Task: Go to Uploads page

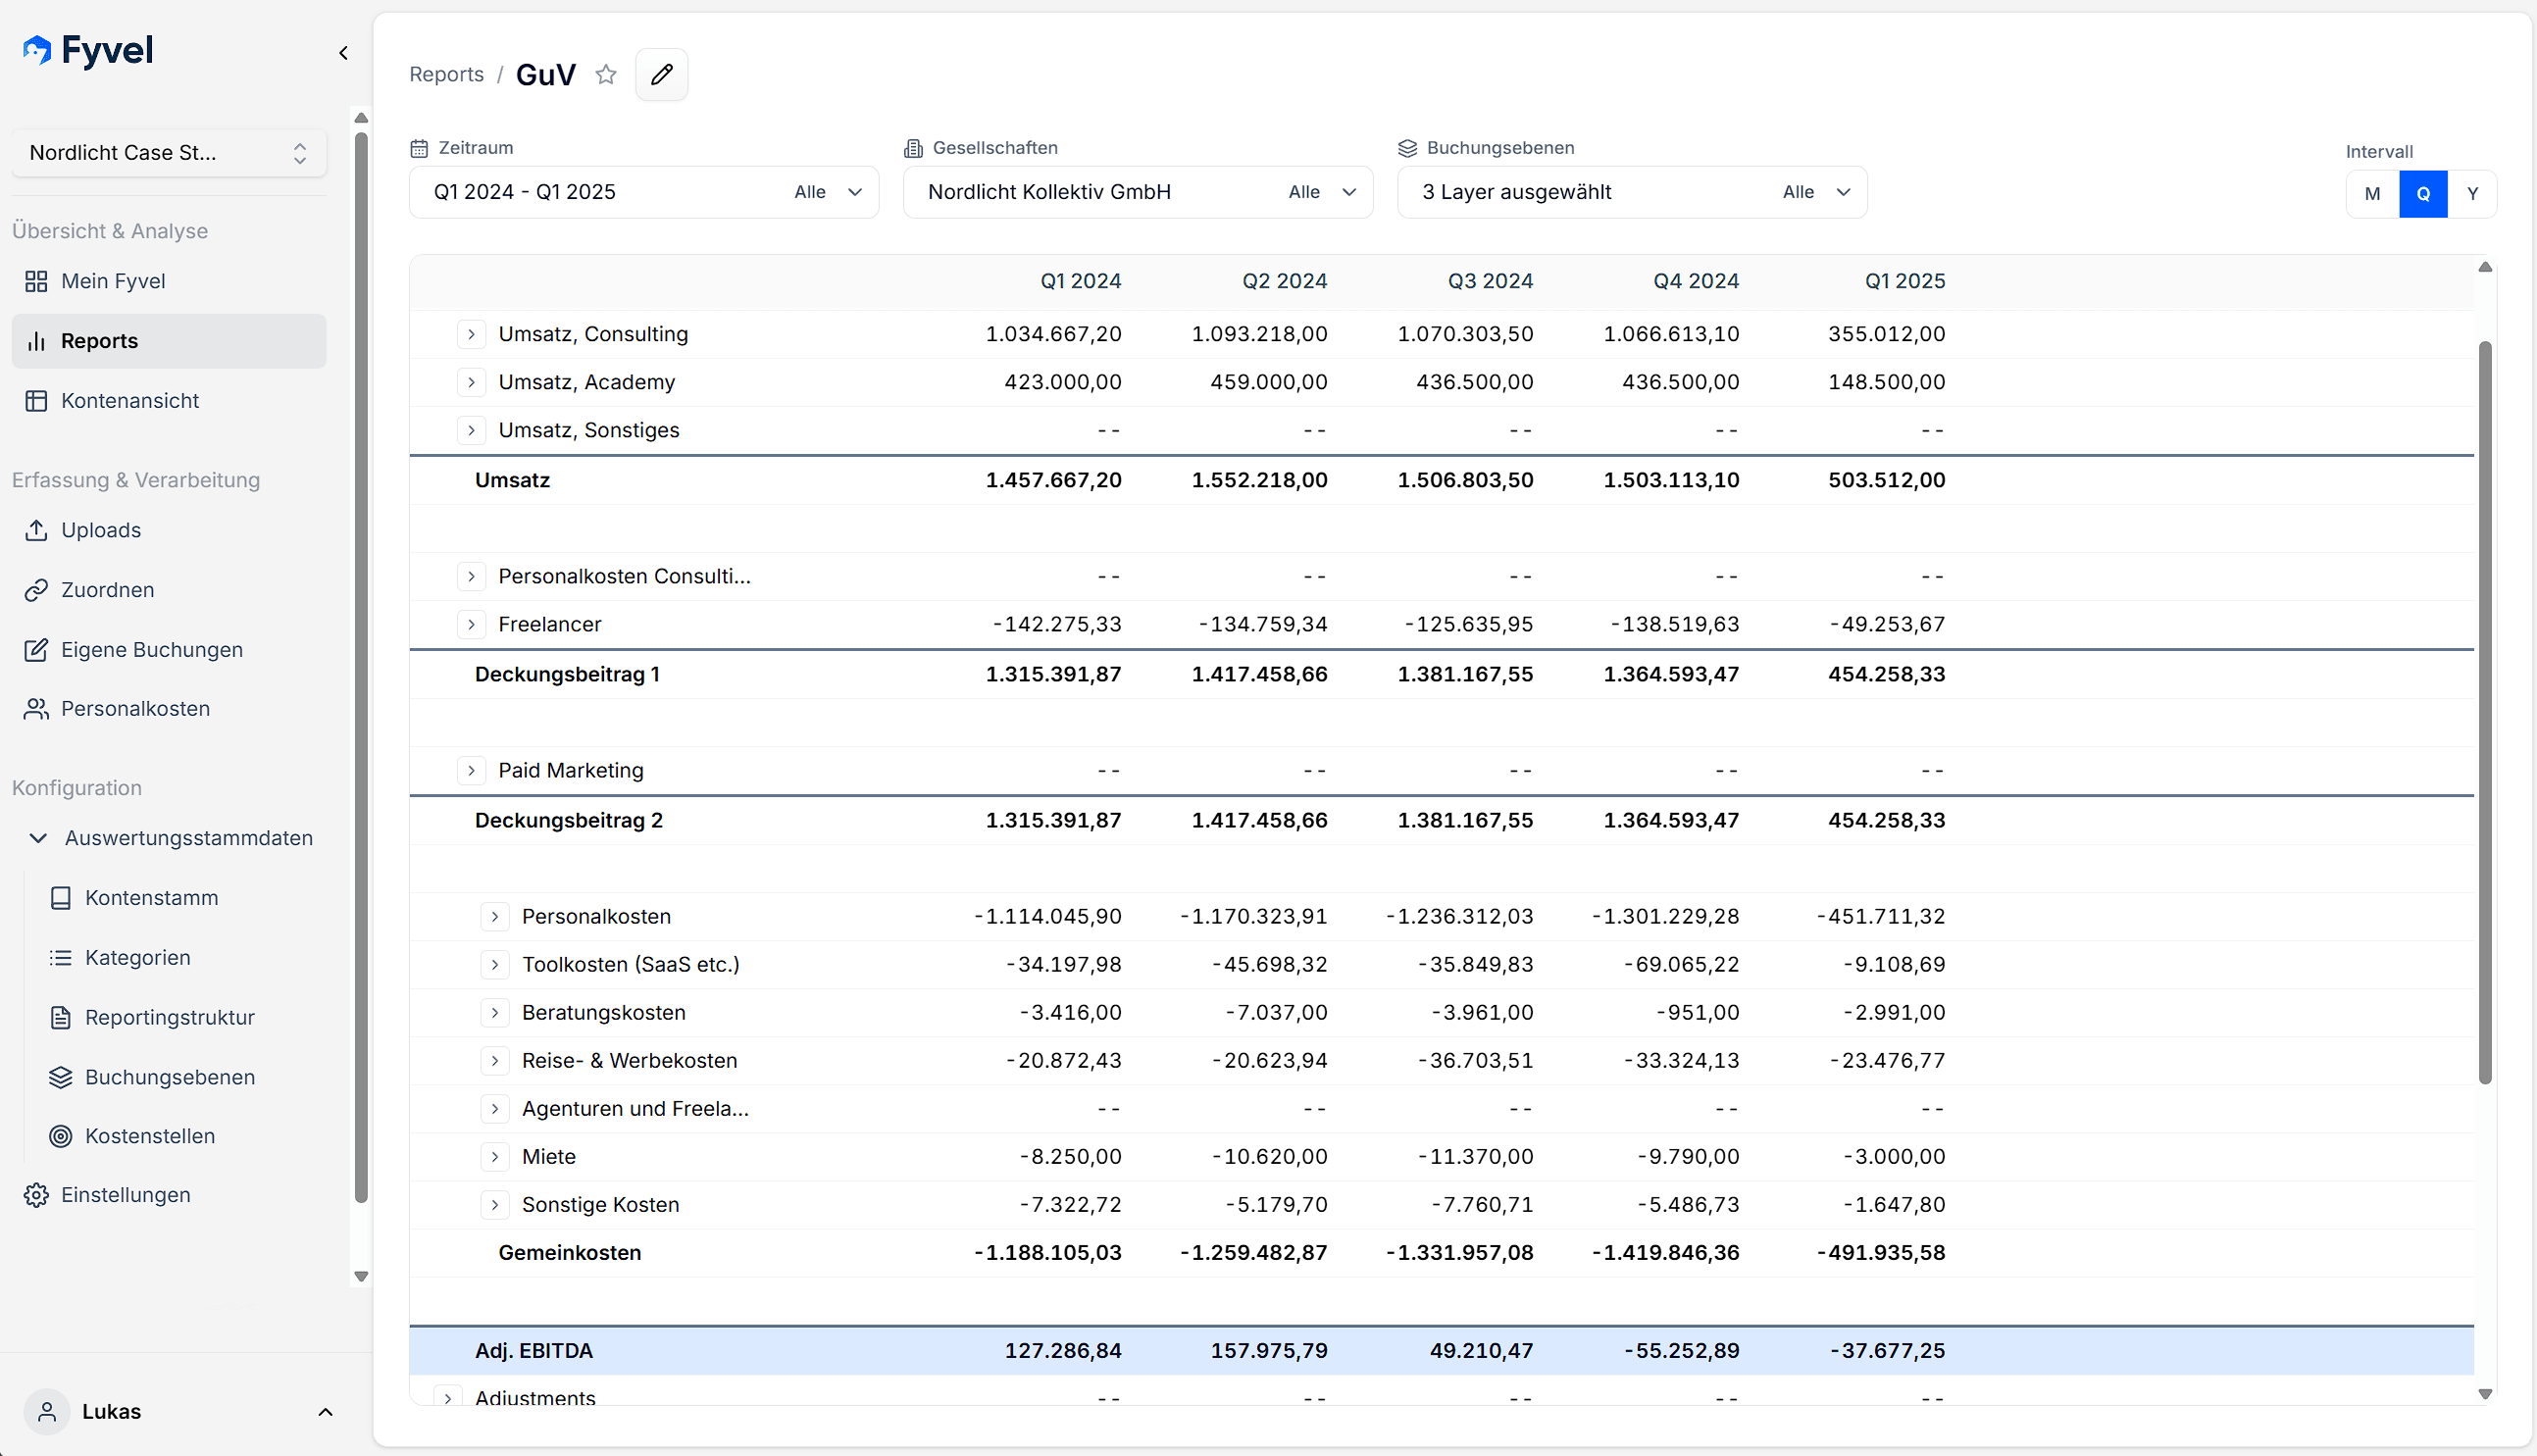Action: click(169, 530)
